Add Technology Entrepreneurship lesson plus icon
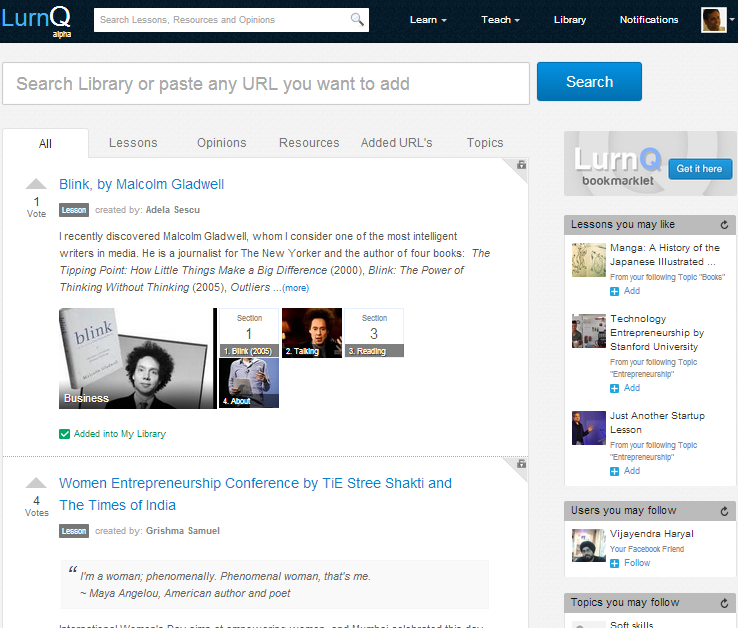 pos(614,388)
